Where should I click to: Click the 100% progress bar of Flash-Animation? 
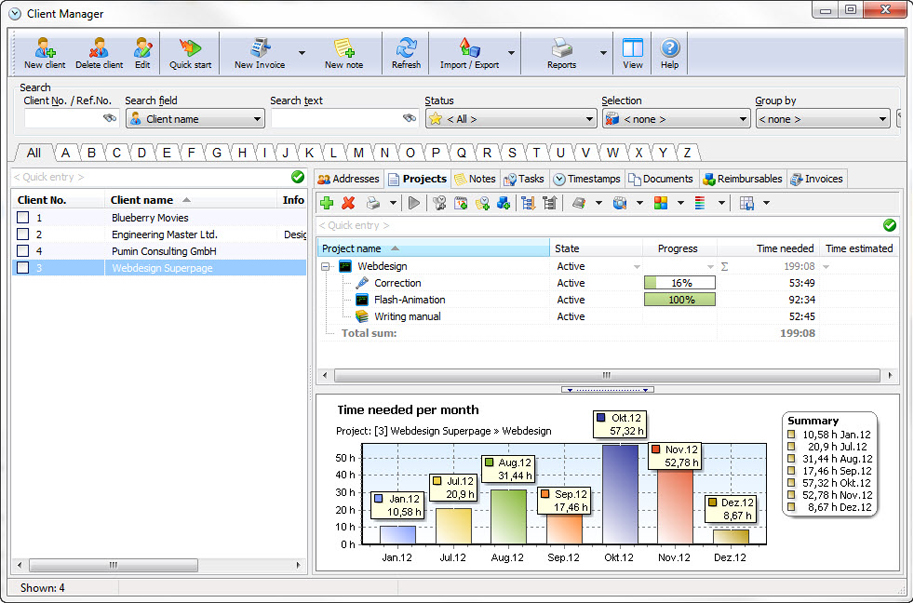tap(680, 299)
